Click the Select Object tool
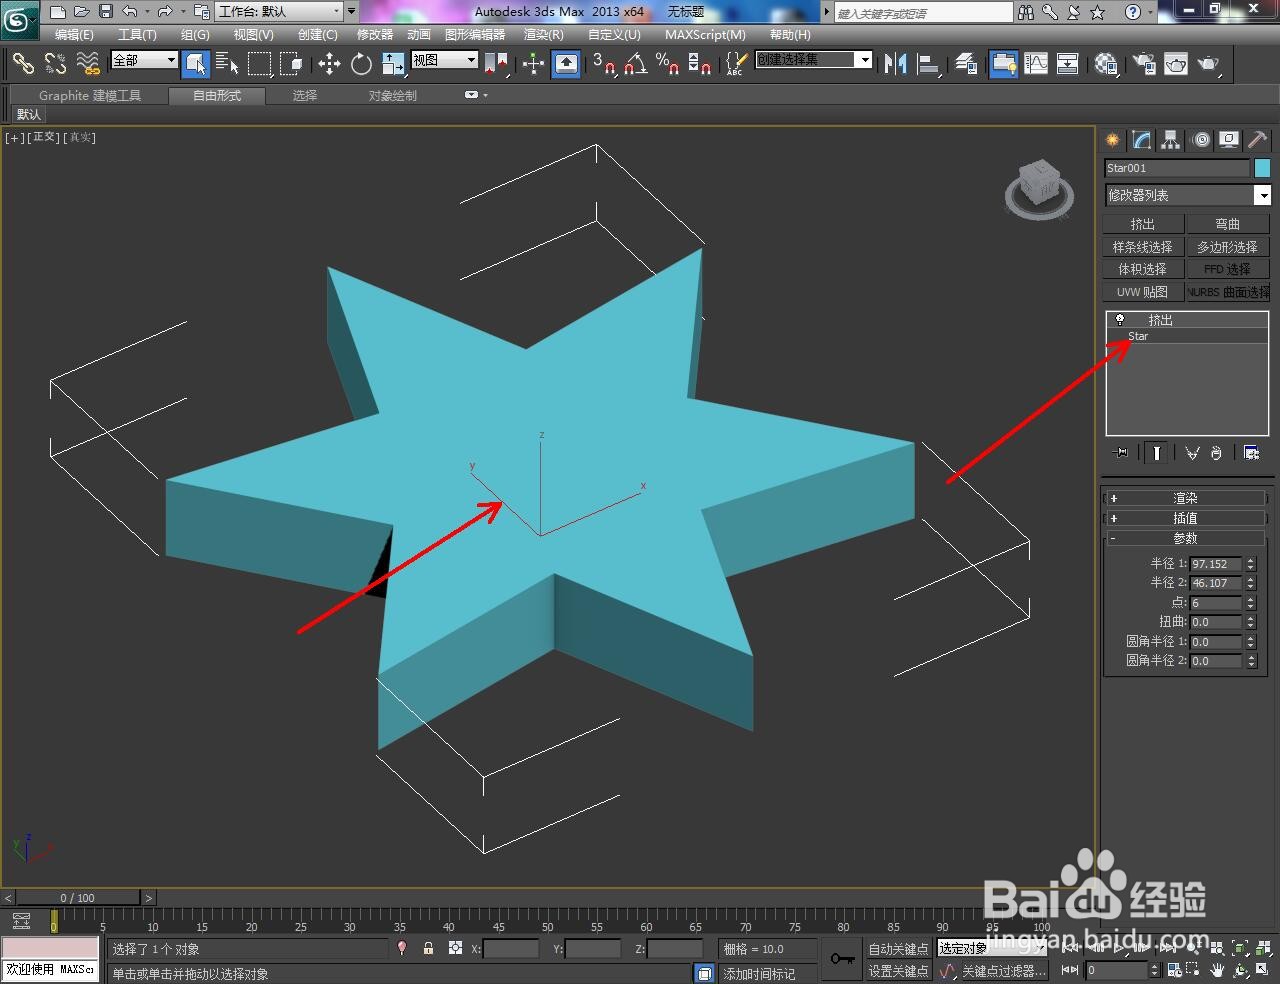 tap(196, 64)
